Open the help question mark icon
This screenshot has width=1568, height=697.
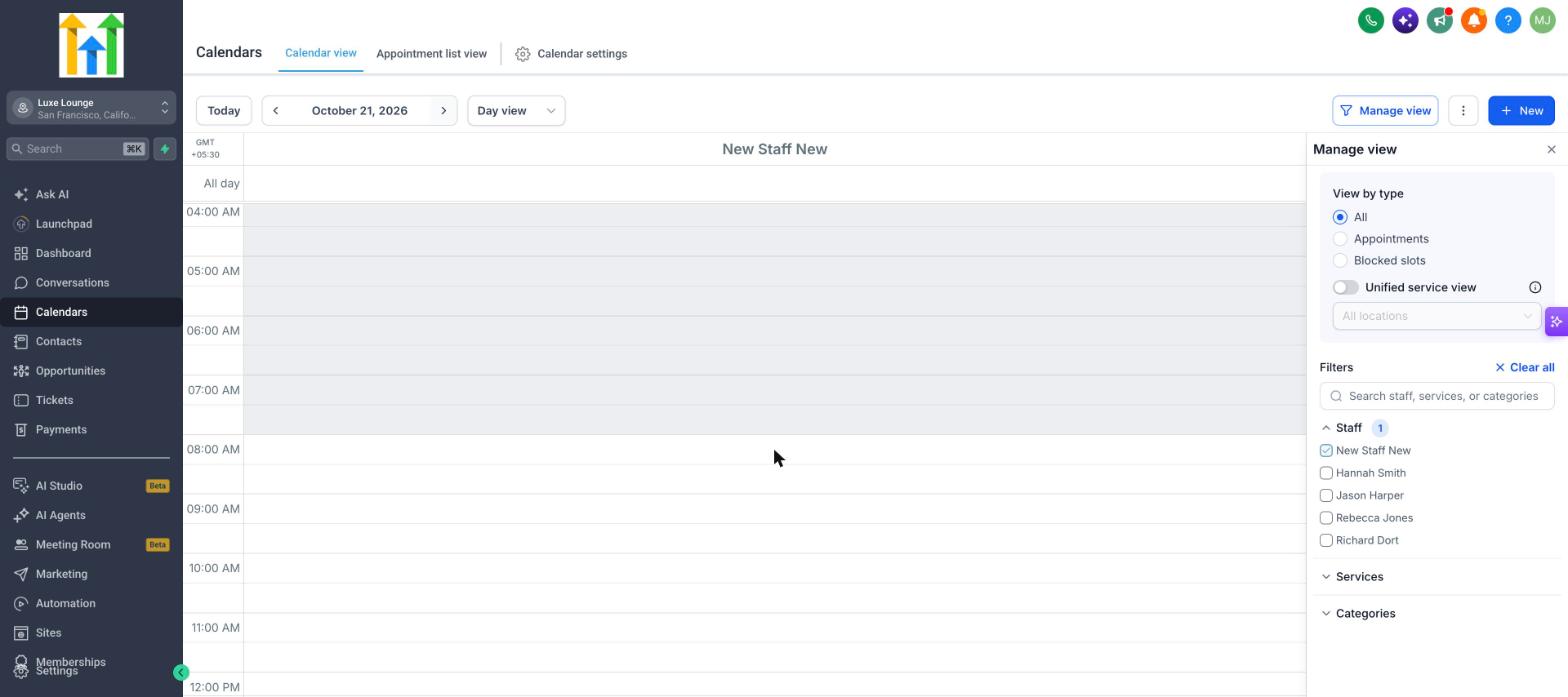click(x=1508, y=20)
